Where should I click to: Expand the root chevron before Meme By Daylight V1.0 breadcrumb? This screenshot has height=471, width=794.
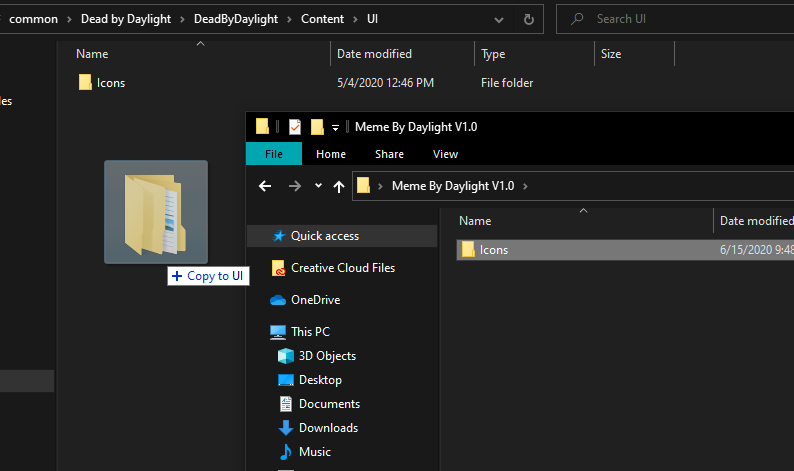[380, 186]
